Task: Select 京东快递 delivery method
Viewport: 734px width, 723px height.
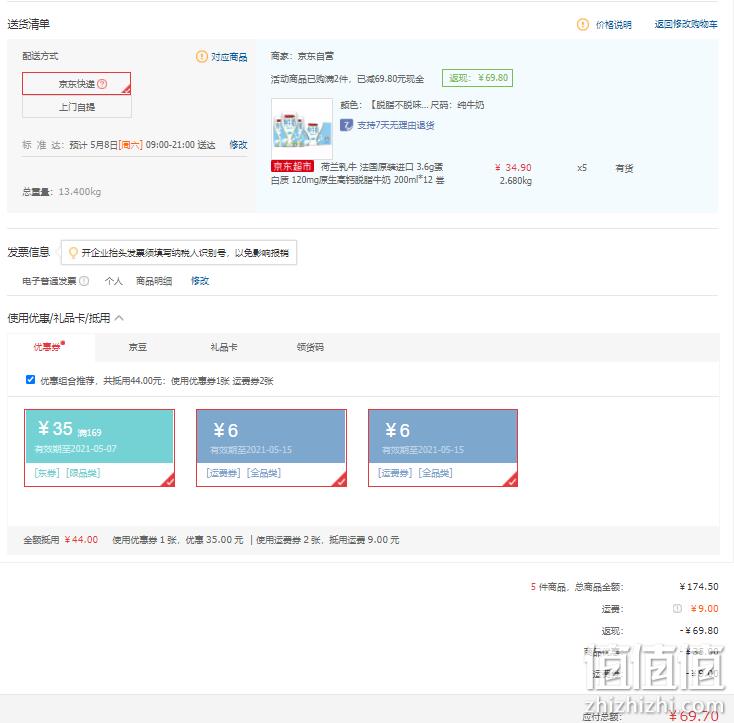Action: 77,84
